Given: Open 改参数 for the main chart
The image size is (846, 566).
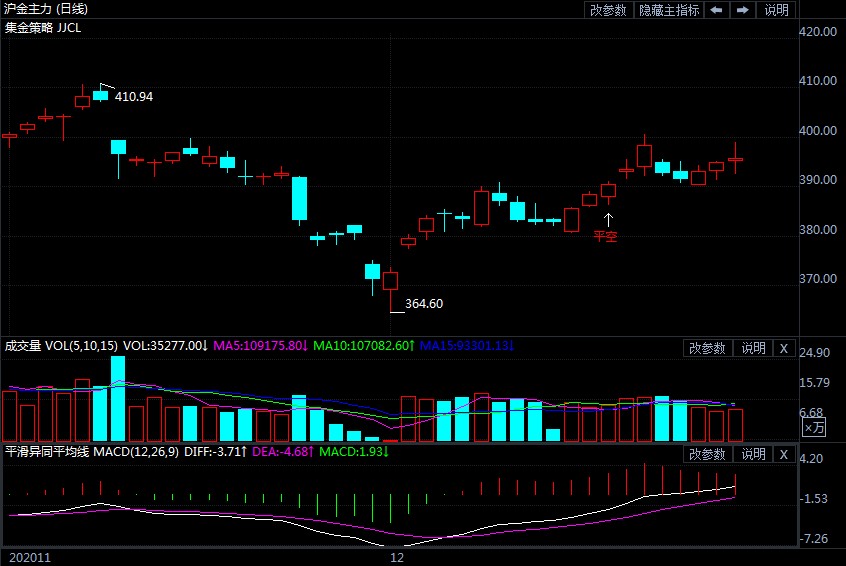Looking at the screenshot, I should point(608,10).
